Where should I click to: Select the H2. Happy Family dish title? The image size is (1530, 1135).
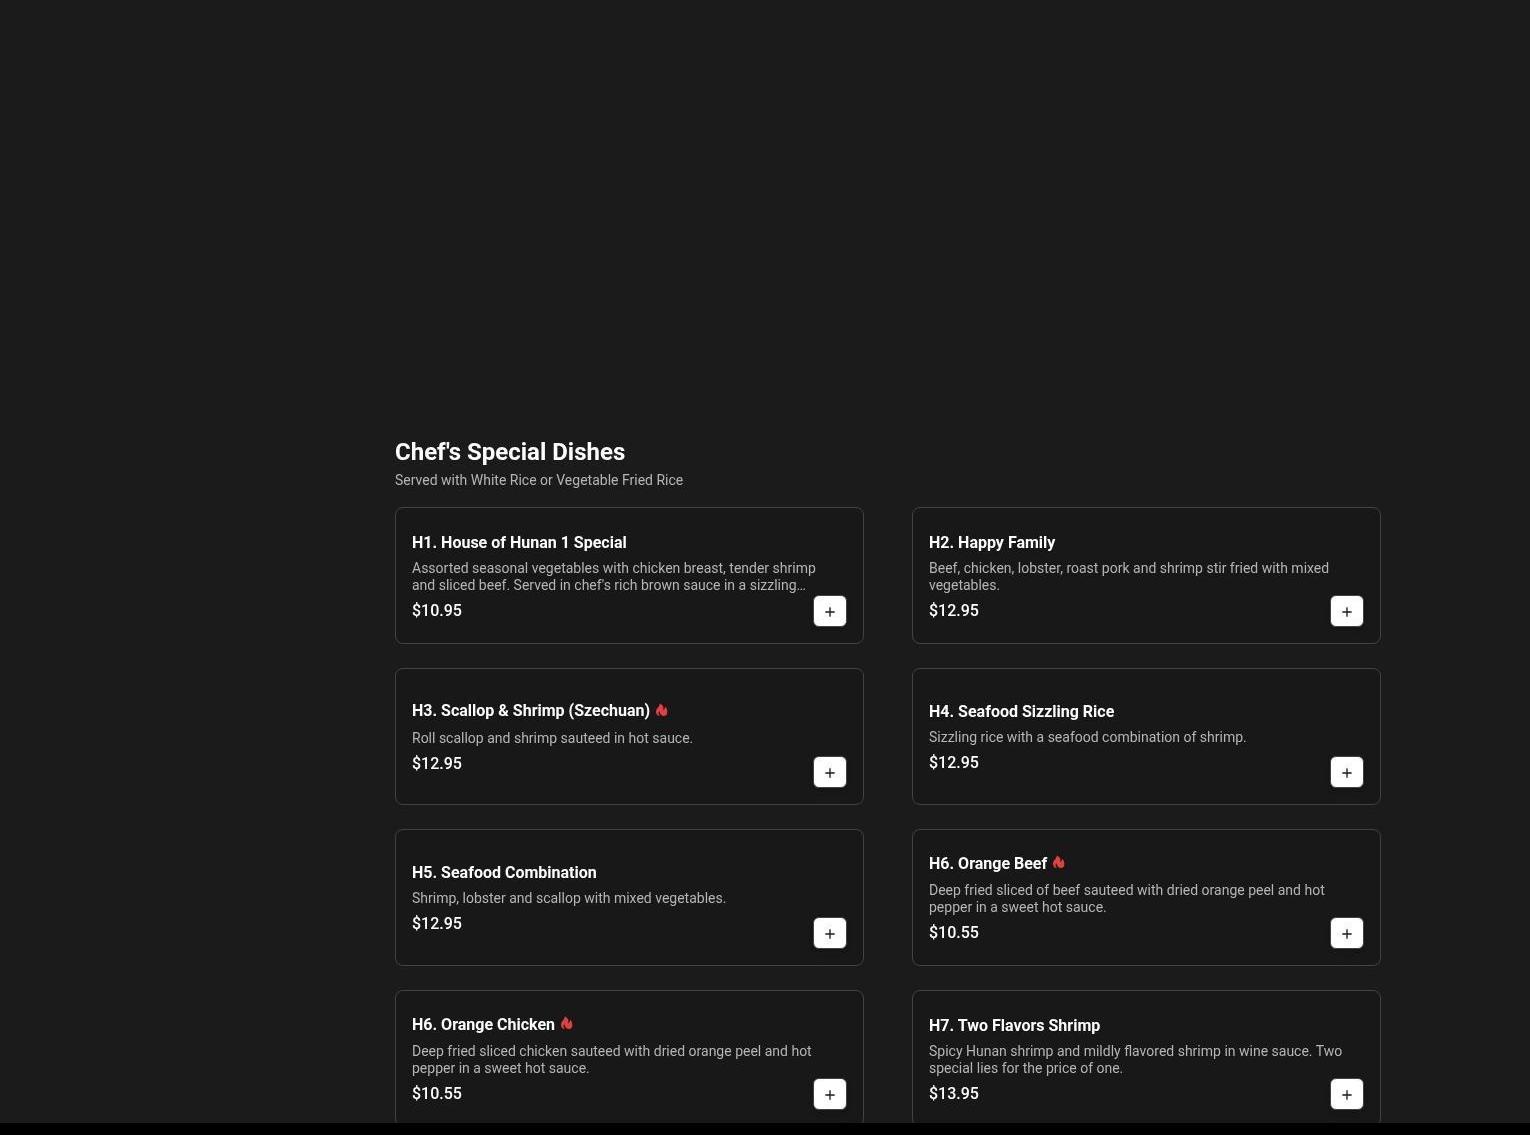point(991,542)
